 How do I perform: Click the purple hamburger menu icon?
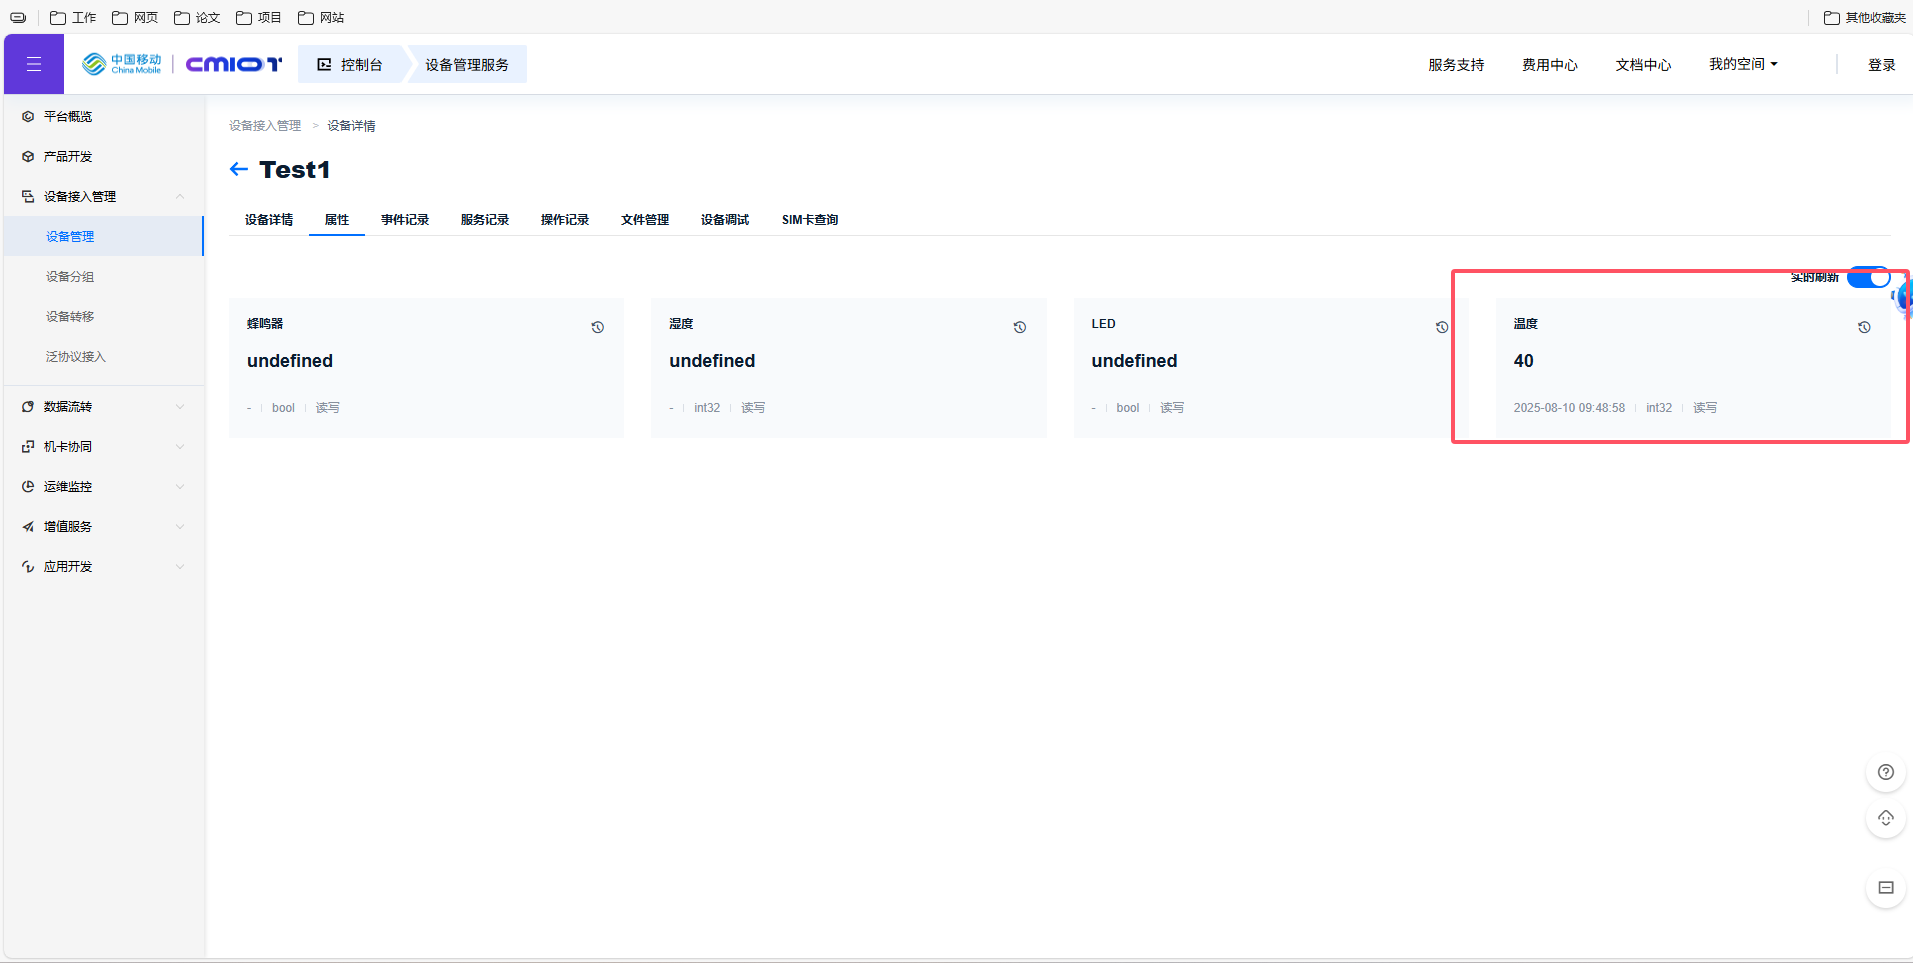pos(34,64)
